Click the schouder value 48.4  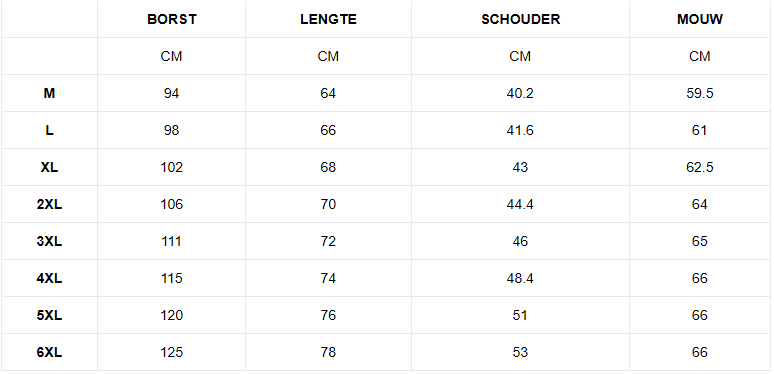coord(520,278)
